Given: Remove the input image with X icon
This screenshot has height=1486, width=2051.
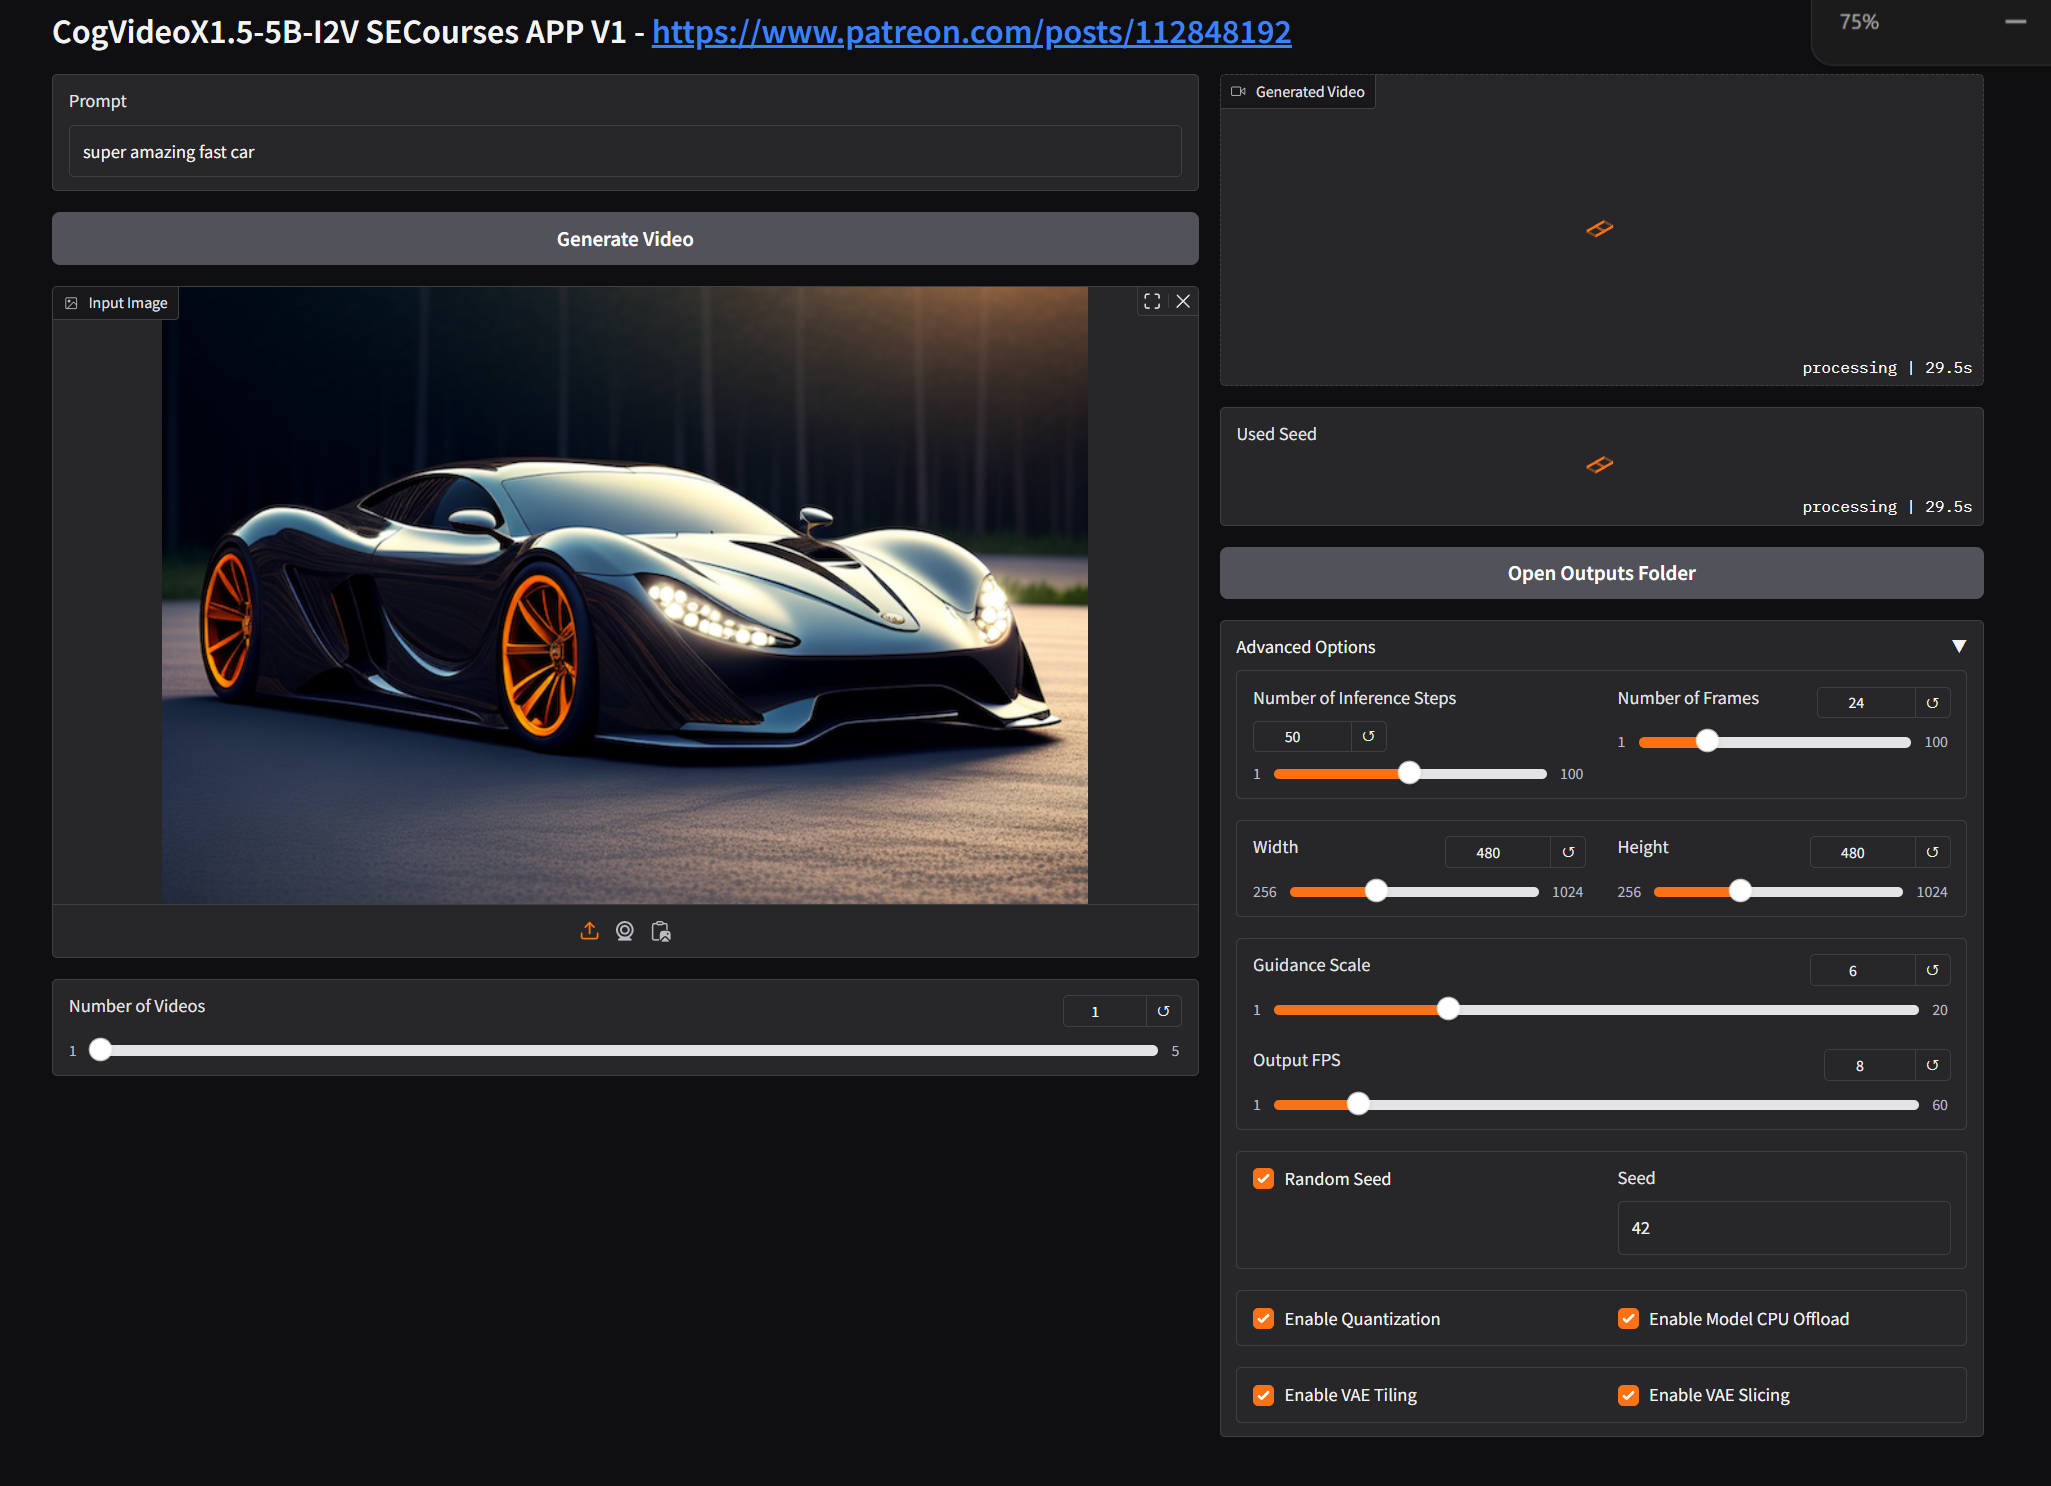Looking at the screenshot, I should (1183, 301).
